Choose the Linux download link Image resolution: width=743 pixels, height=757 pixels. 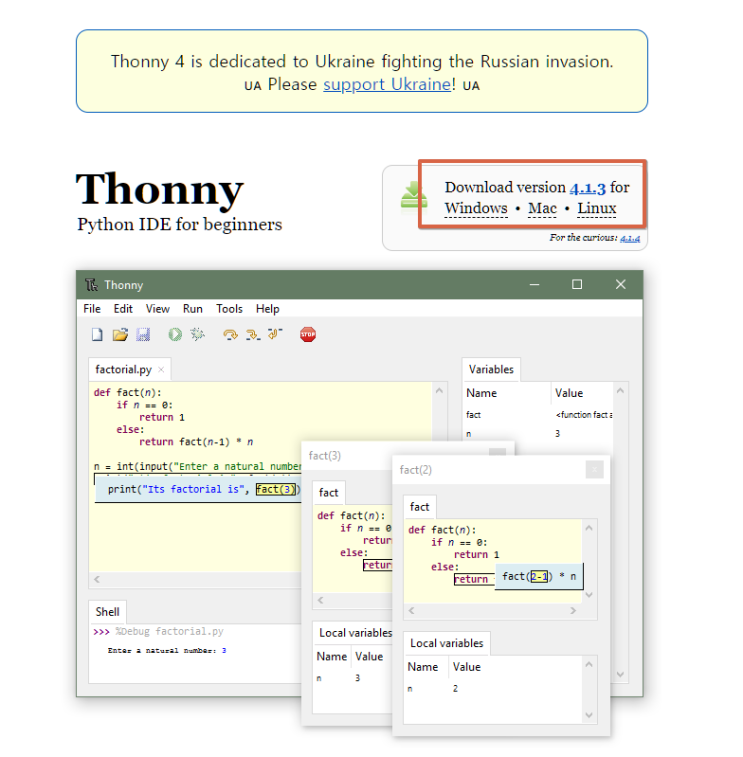coord(597,208)
